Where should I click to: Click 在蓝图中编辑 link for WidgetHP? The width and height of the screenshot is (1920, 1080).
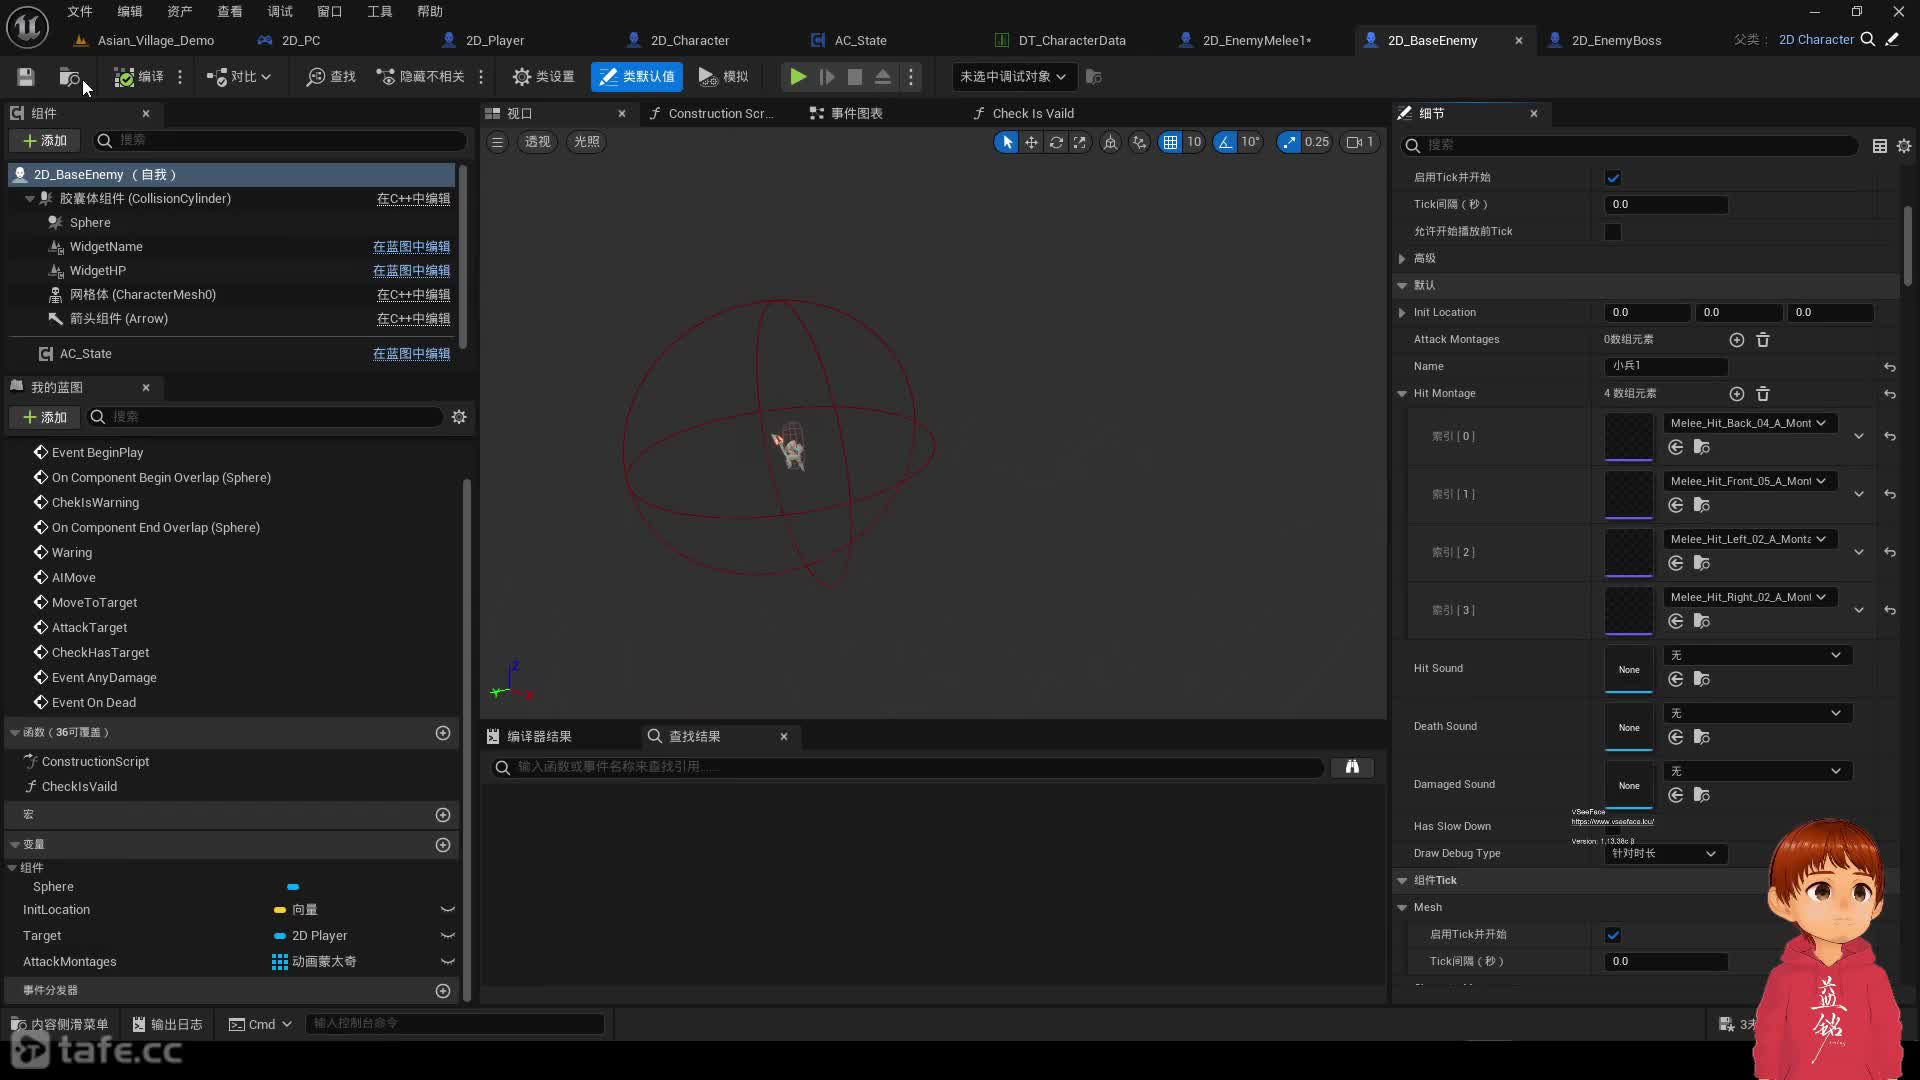point(411,271)
